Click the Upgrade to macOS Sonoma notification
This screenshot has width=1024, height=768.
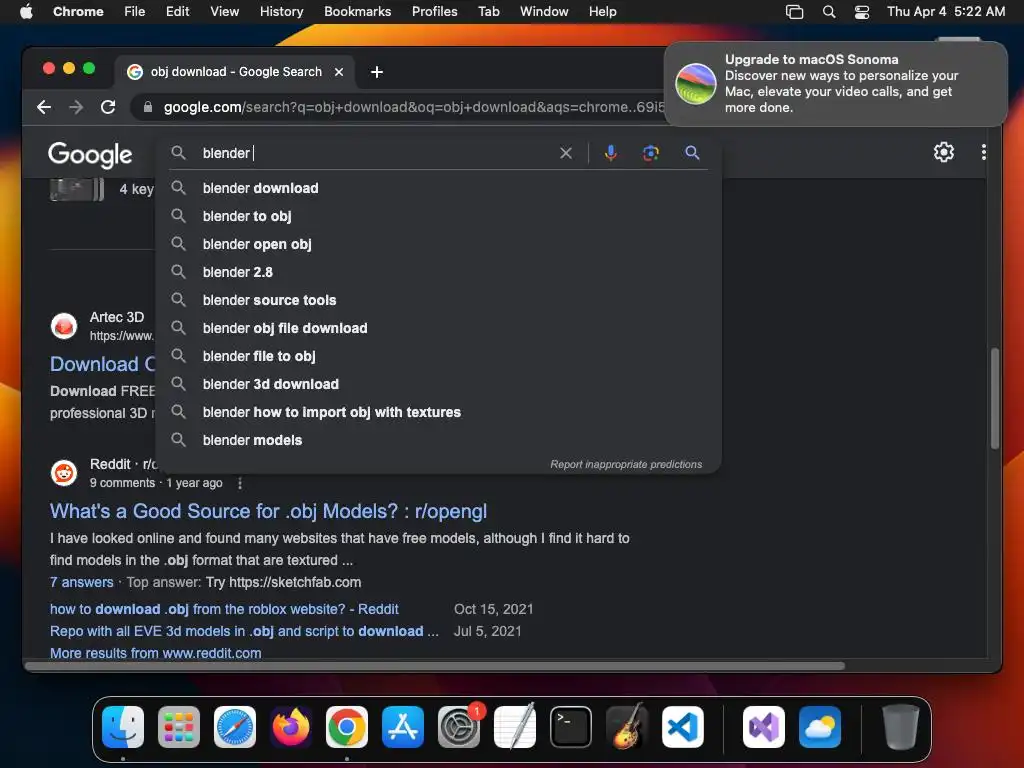click(x=835, y=84)
